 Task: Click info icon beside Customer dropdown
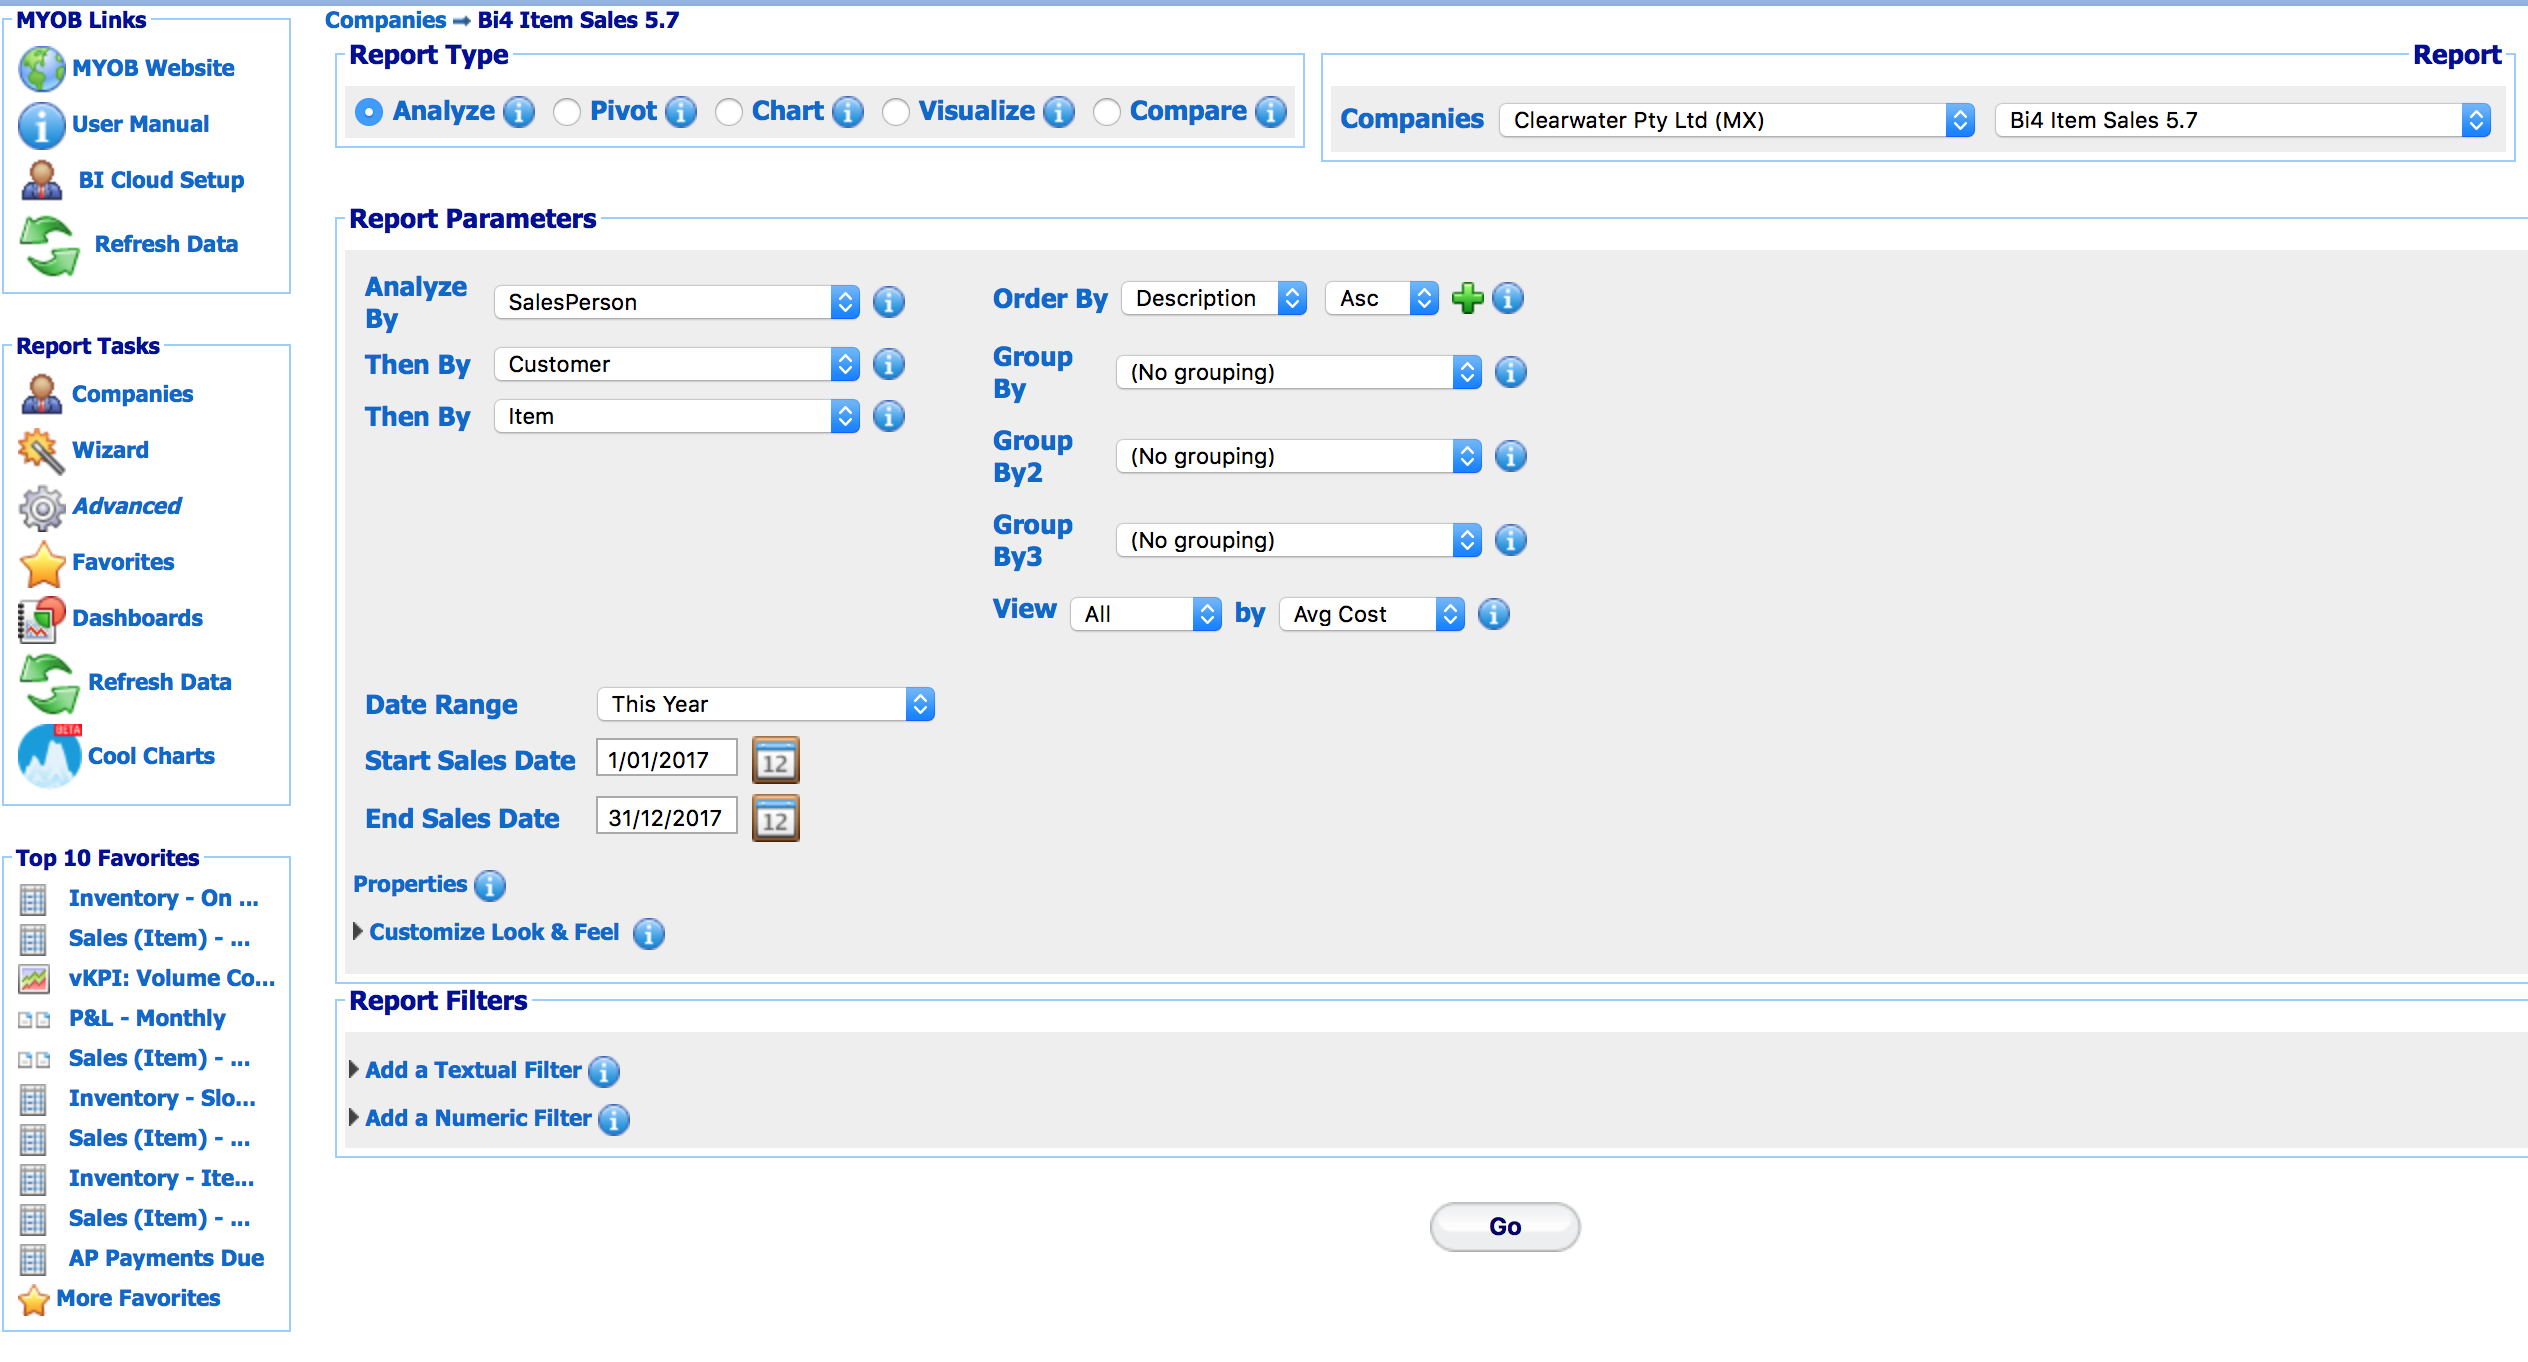point(889,364)
